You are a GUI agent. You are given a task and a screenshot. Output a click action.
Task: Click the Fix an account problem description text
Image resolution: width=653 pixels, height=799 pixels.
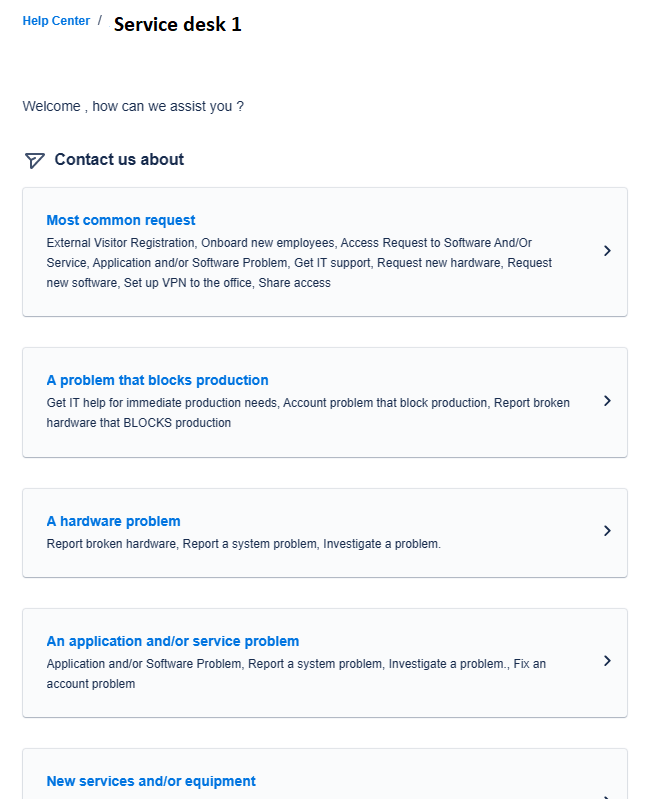[90, 684]
